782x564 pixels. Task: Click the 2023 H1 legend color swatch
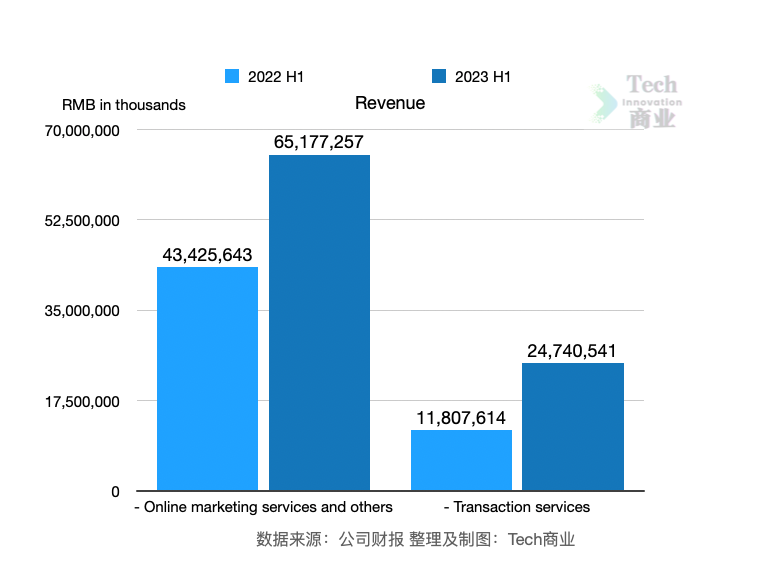[439, 76]
